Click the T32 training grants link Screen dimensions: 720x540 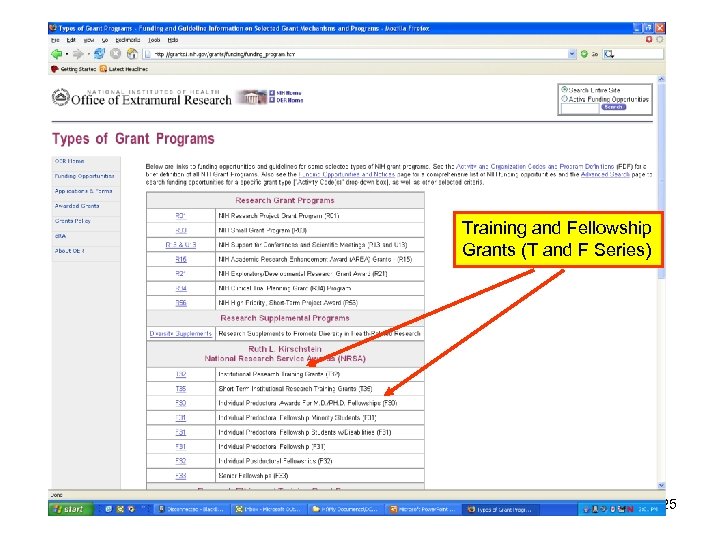(181, 375)
